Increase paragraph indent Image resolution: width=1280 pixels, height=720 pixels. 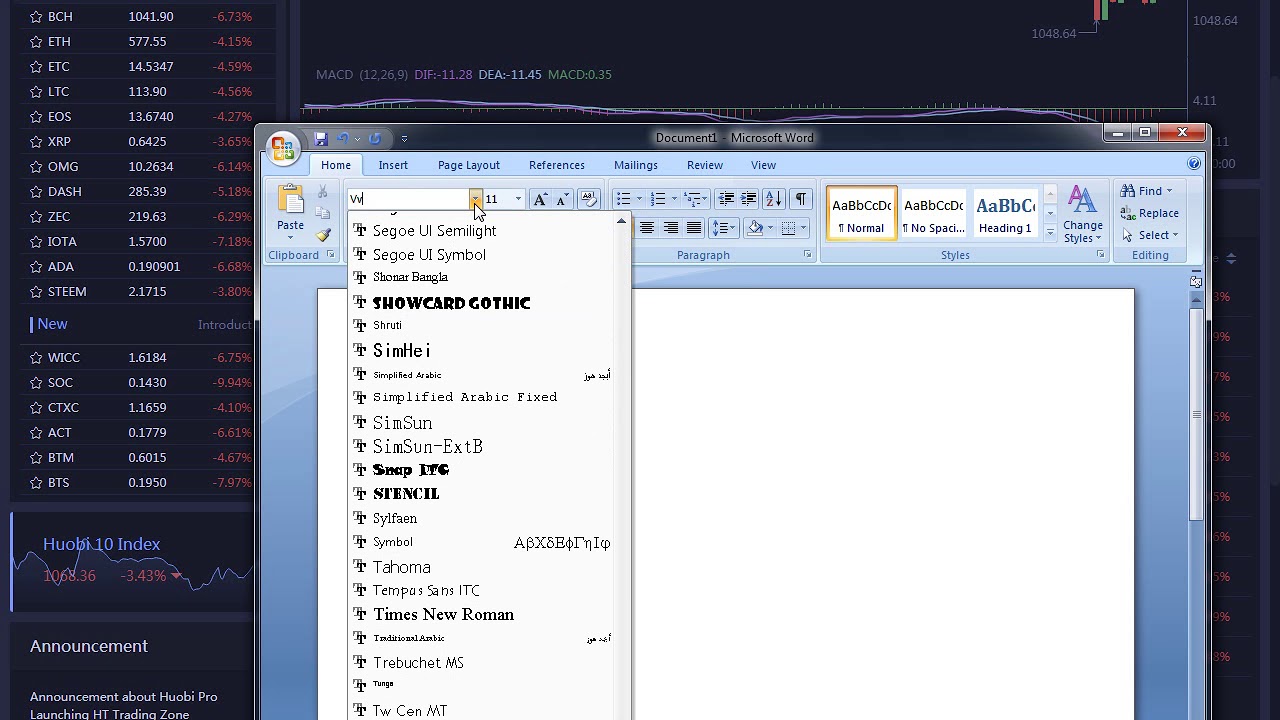pos(748,199)
